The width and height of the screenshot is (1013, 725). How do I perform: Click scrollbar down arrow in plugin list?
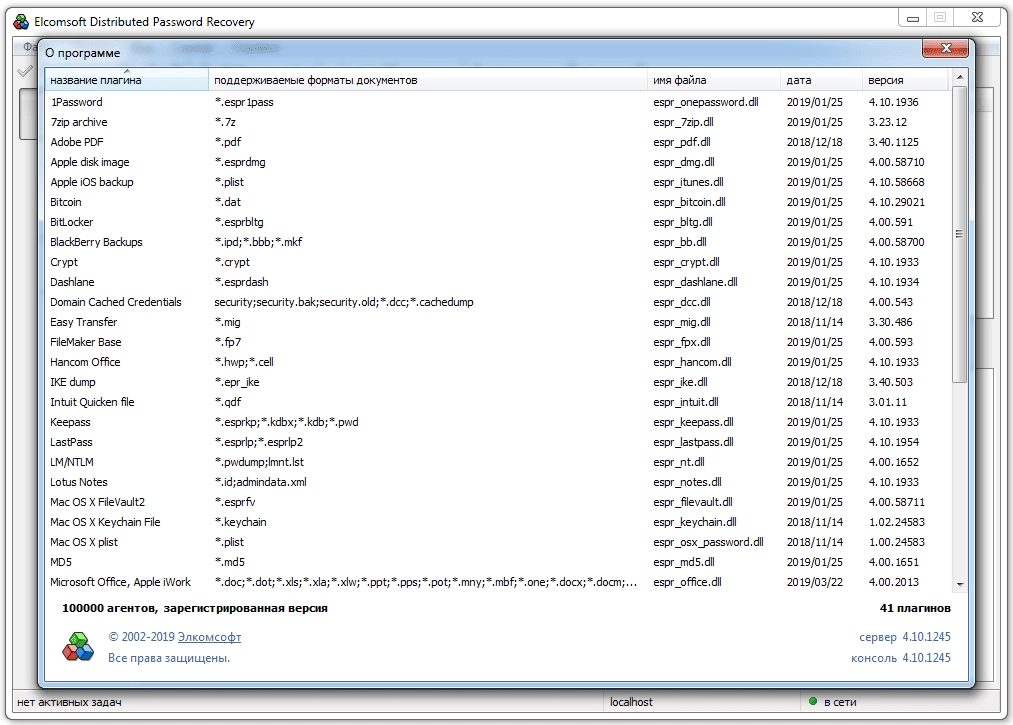tap(960, 584)
